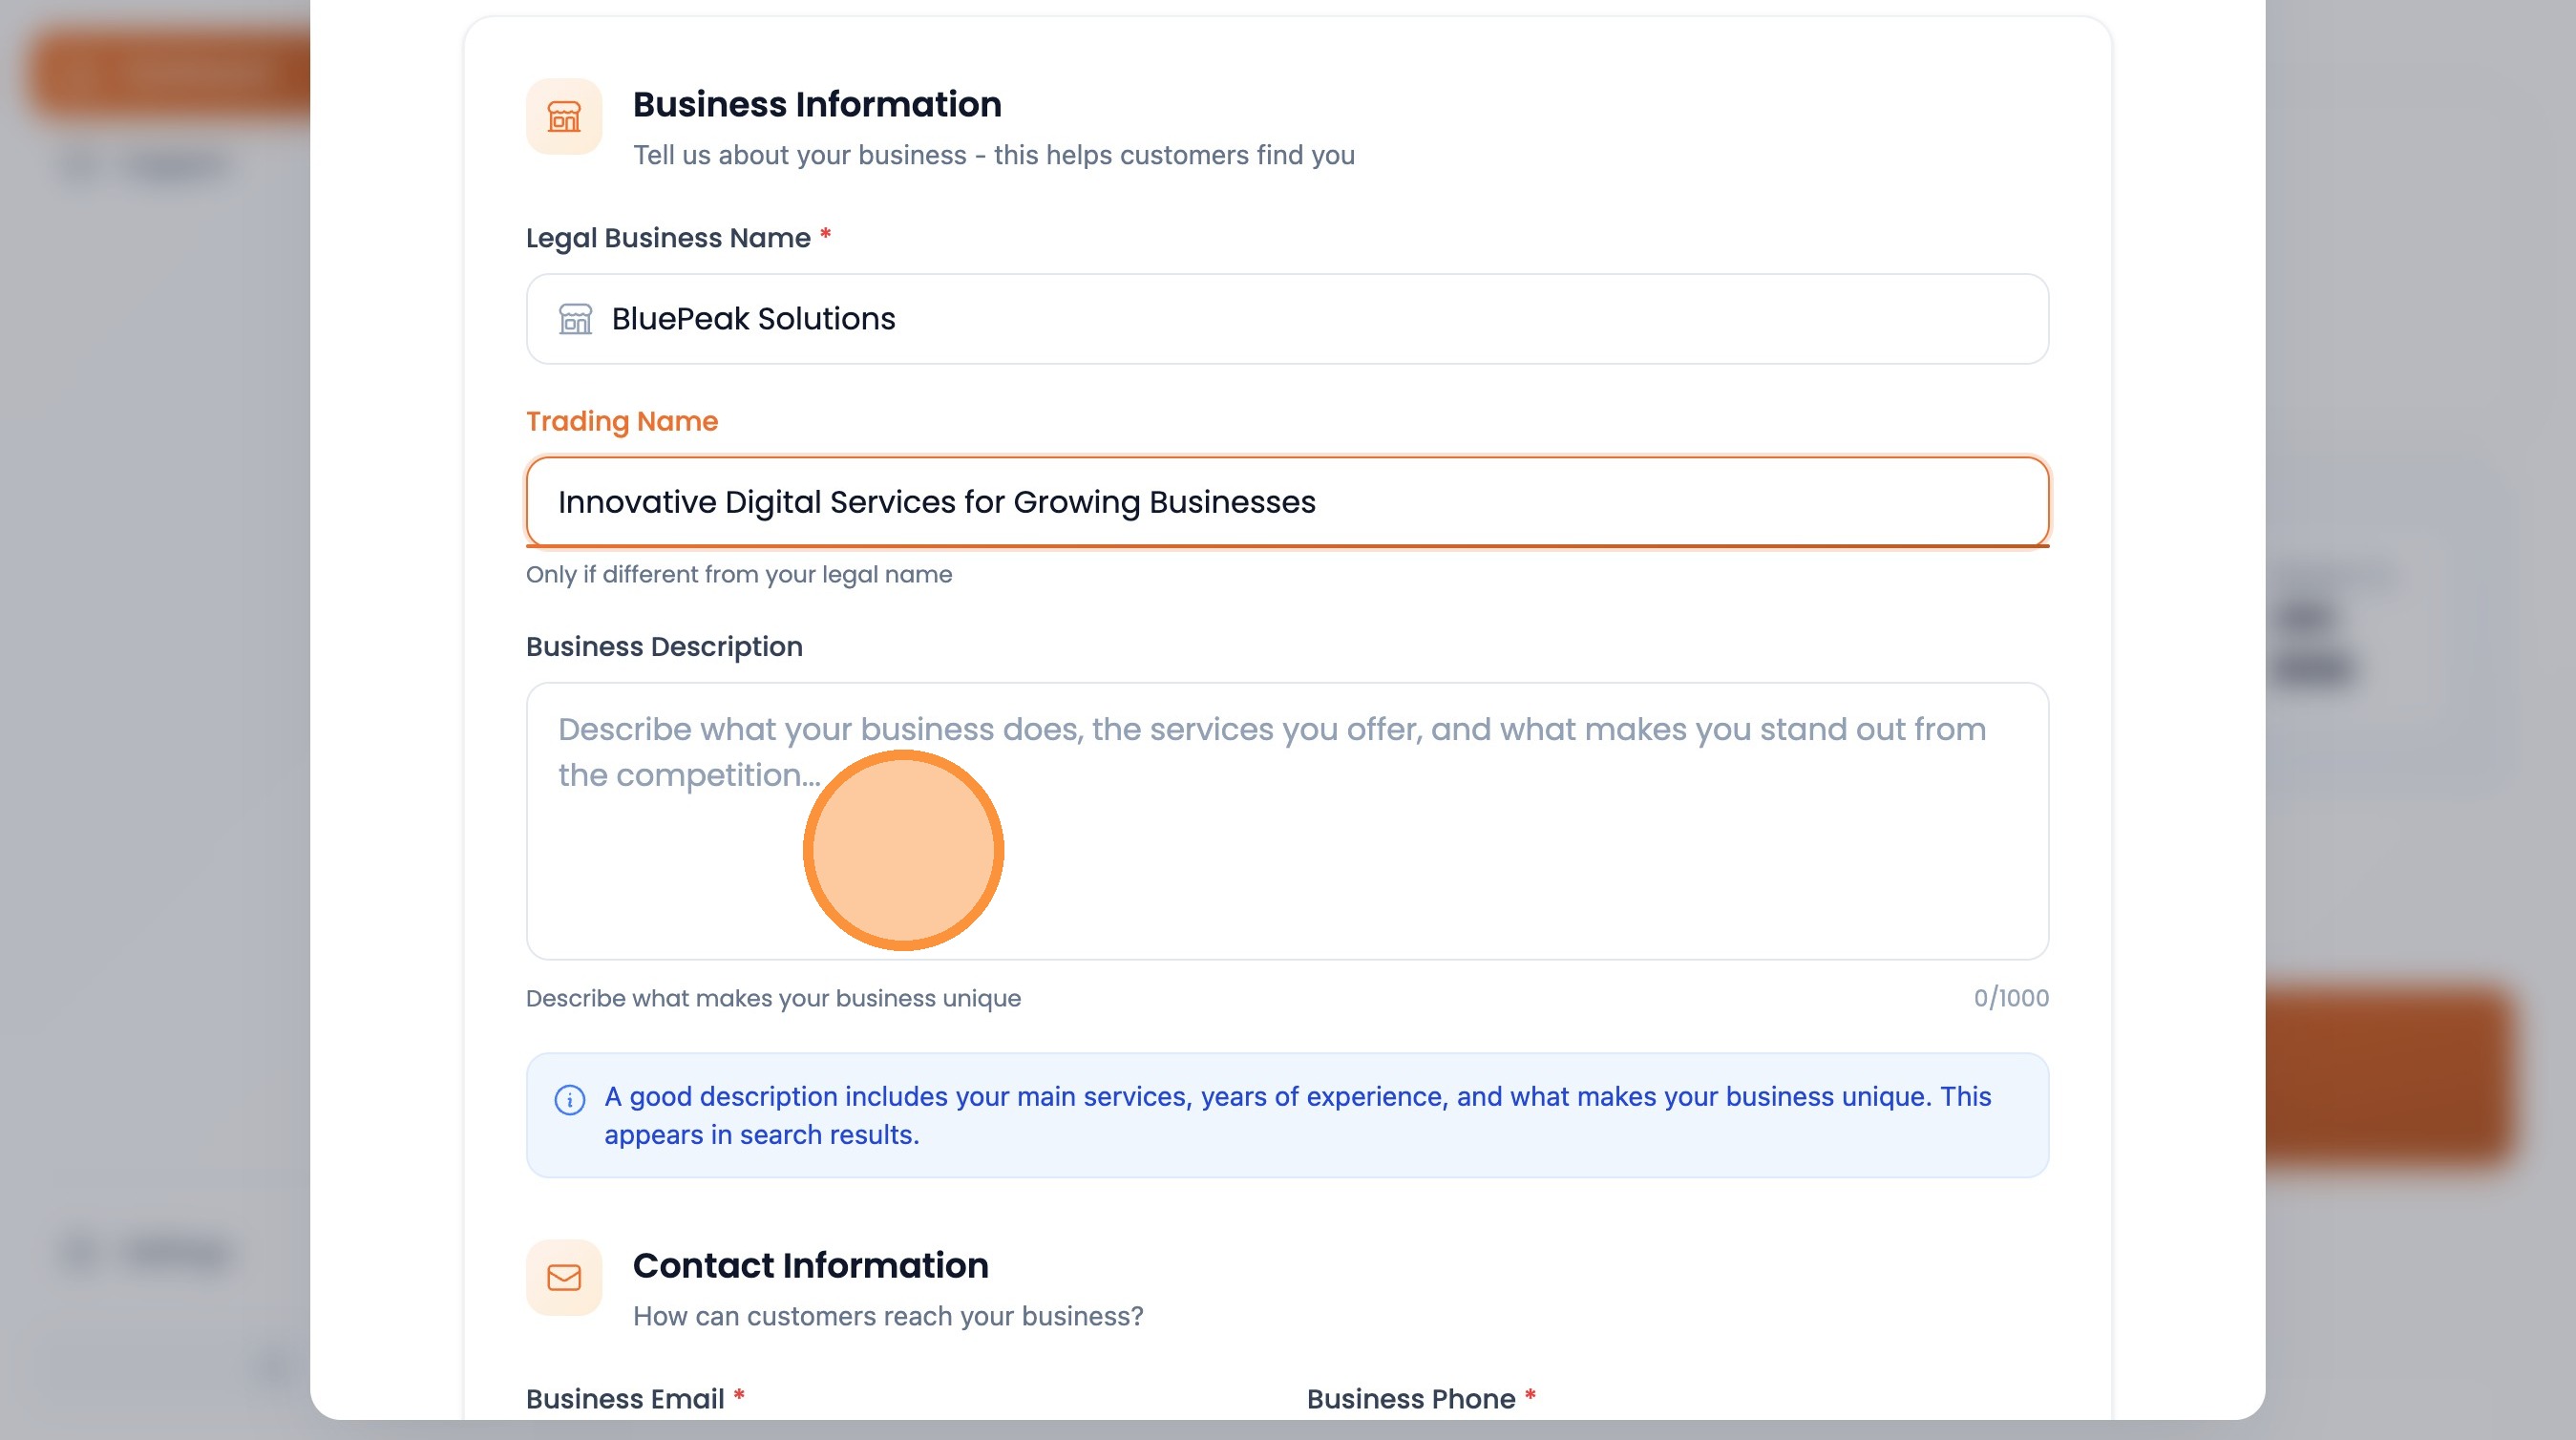Click the storefront icon beside Business Information heading
Image resolution: width=2576 pixels, height=1440 pixels.
(x=564, y=117)
